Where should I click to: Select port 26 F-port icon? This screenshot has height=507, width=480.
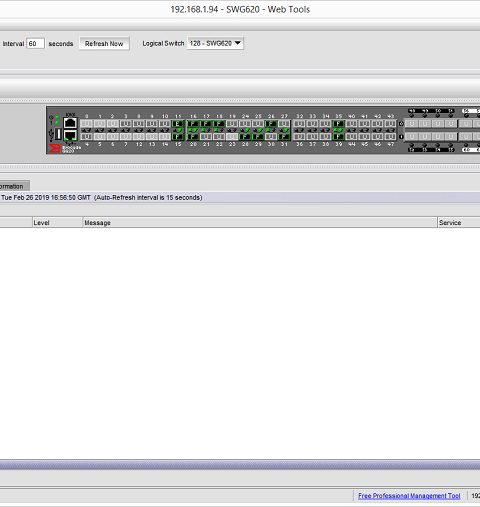(x=271, y=124)
